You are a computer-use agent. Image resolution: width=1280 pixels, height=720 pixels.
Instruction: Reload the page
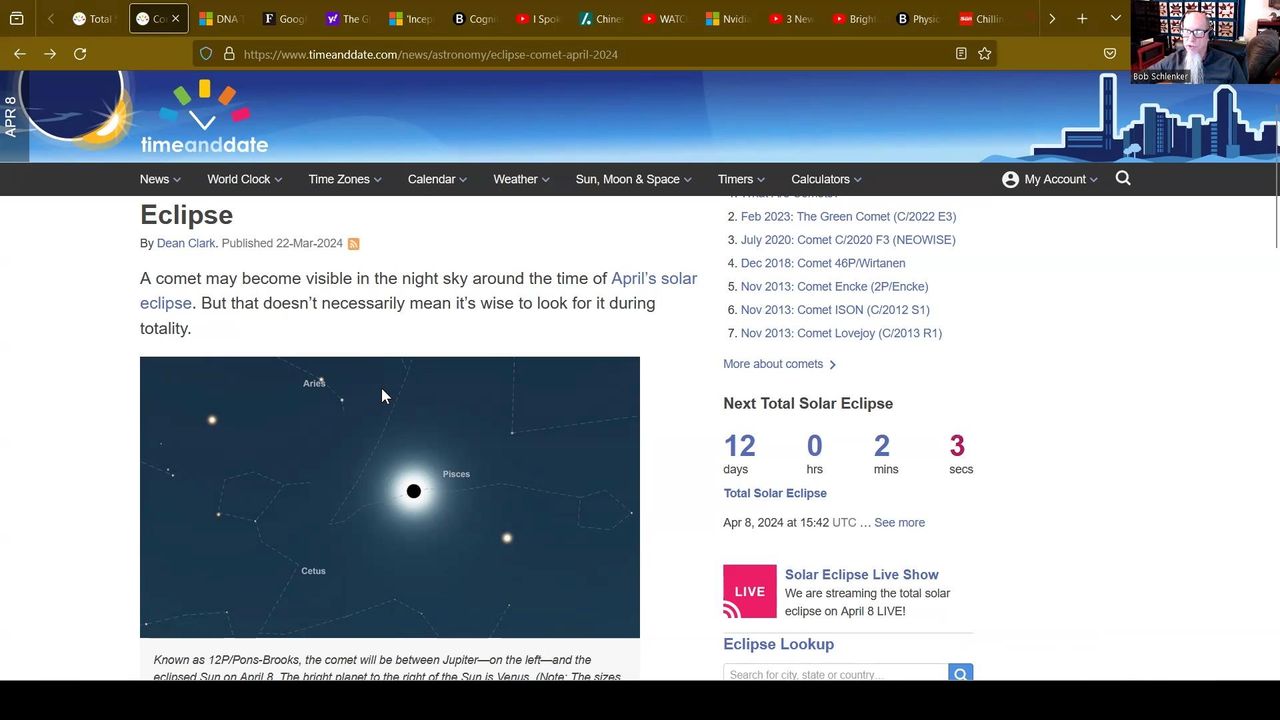click(80, 54)
